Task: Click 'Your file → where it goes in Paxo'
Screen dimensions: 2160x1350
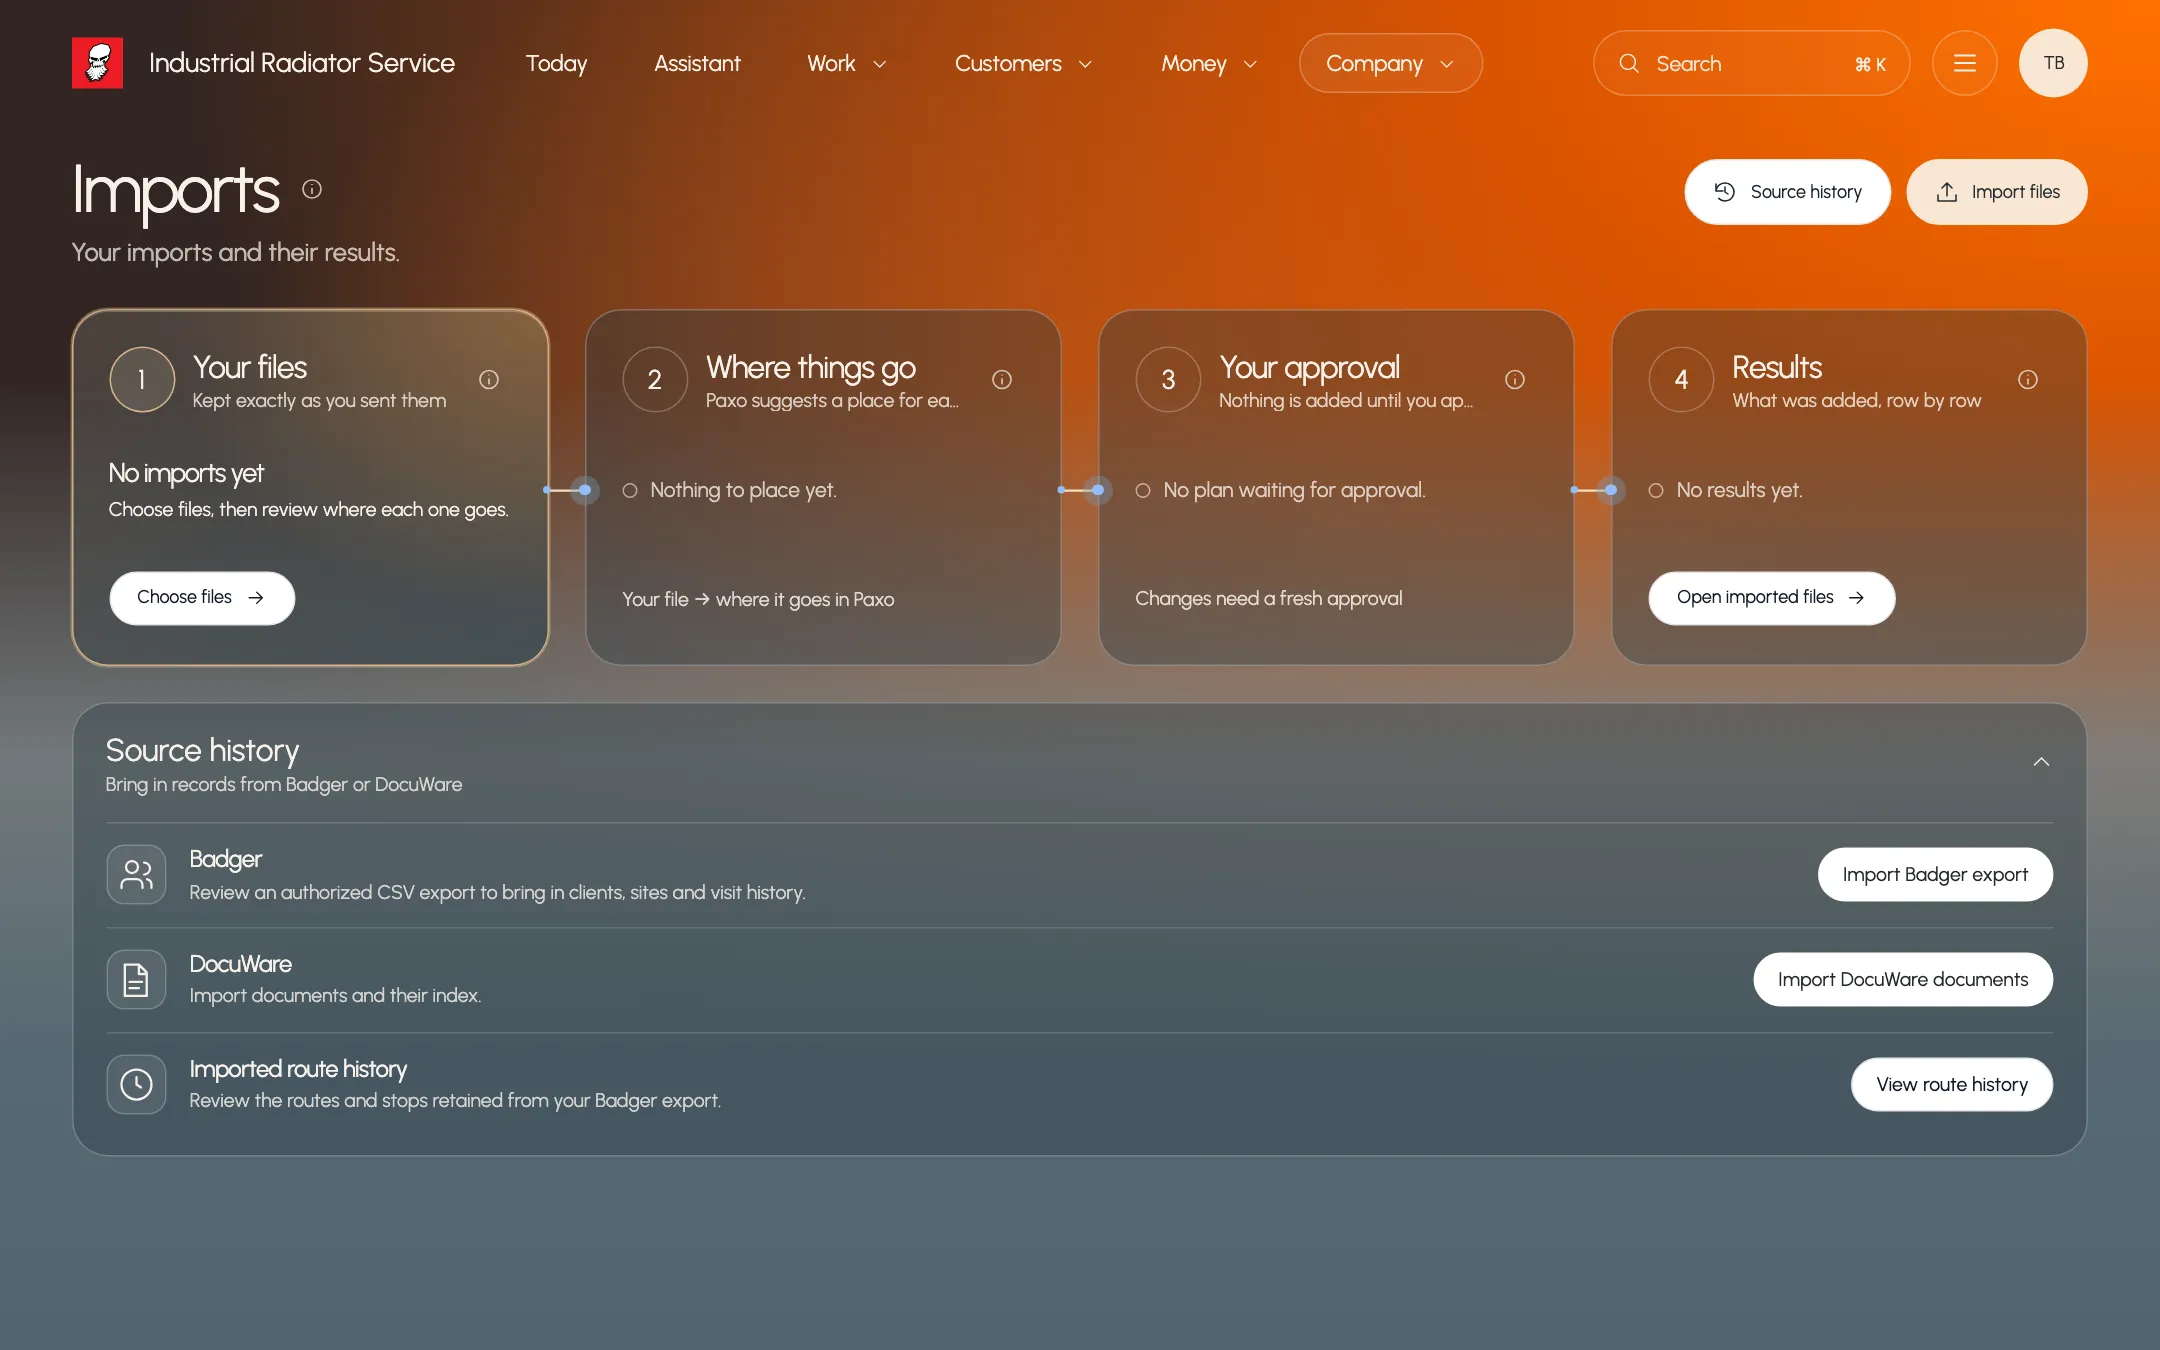Action: click(x=758, y=599)
